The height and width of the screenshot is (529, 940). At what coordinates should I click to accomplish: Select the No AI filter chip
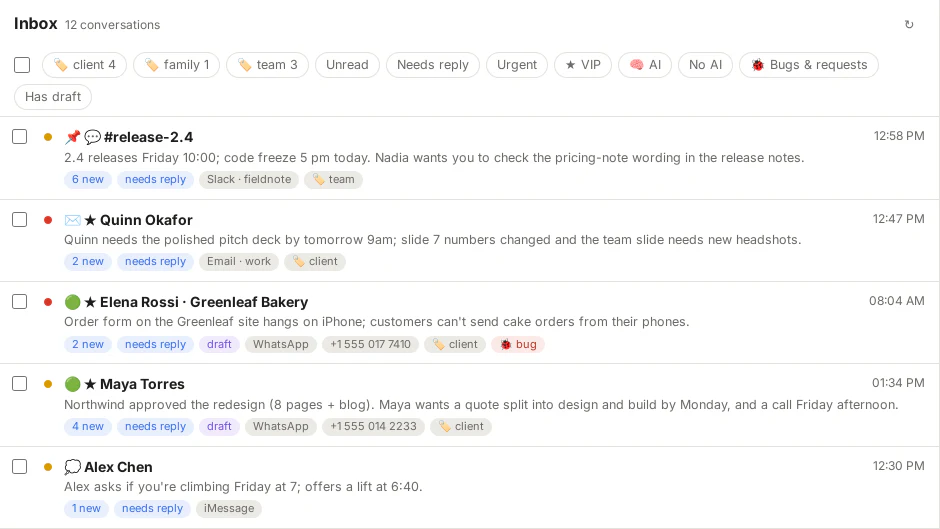click(x=705, y=65)
